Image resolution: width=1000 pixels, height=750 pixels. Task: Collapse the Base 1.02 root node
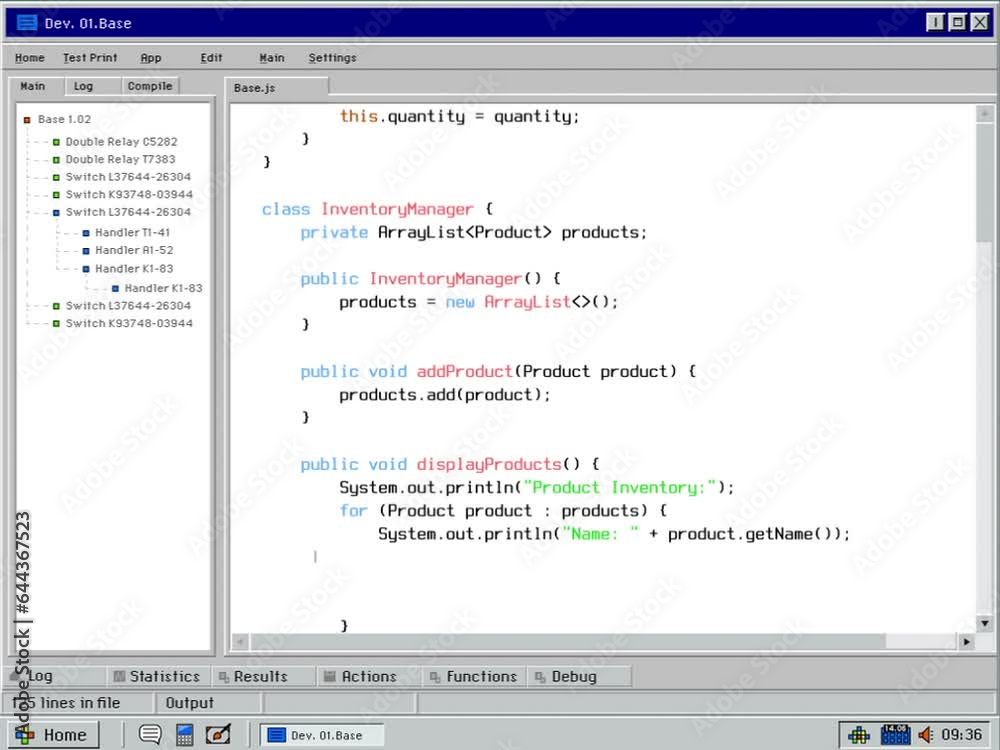click(27, 120)
